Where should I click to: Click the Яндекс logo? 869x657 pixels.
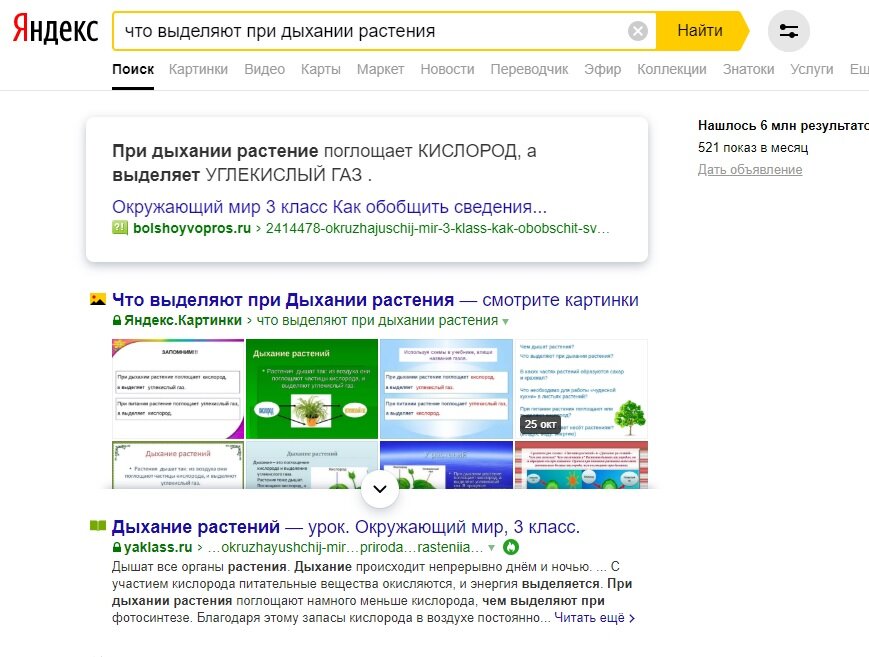point(55,29)
